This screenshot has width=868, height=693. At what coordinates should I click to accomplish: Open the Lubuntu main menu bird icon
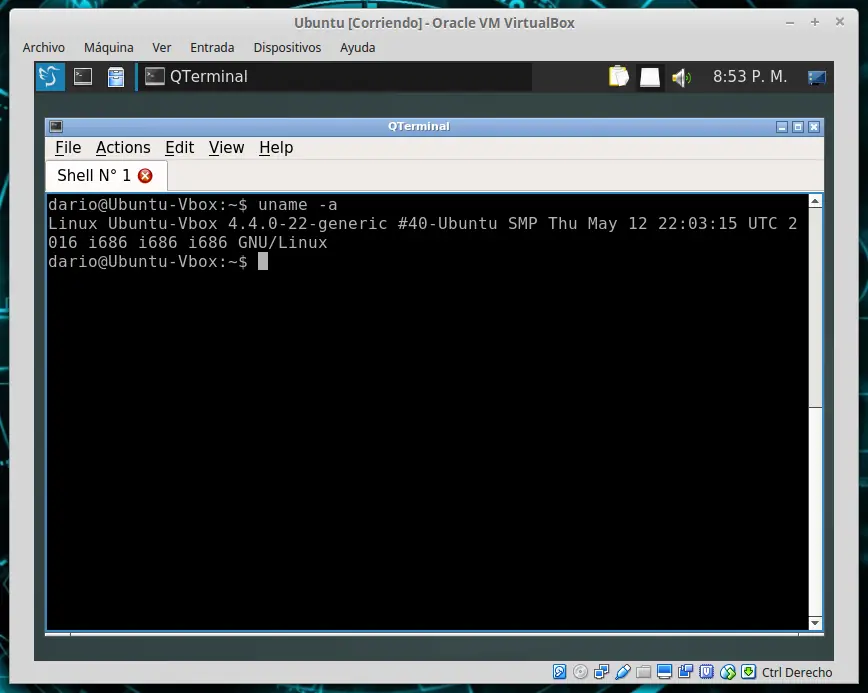[x=50, y=76]
